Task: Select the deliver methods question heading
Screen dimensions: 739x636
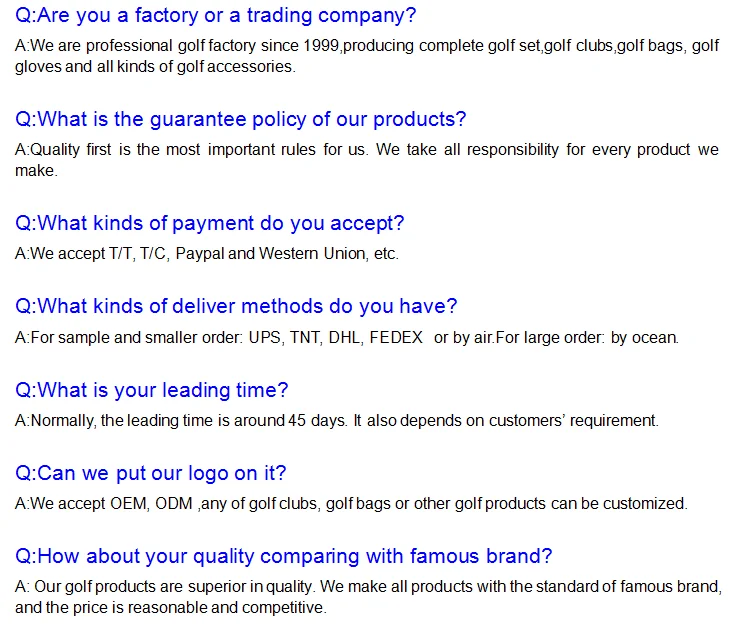Action: pos(236,306)
